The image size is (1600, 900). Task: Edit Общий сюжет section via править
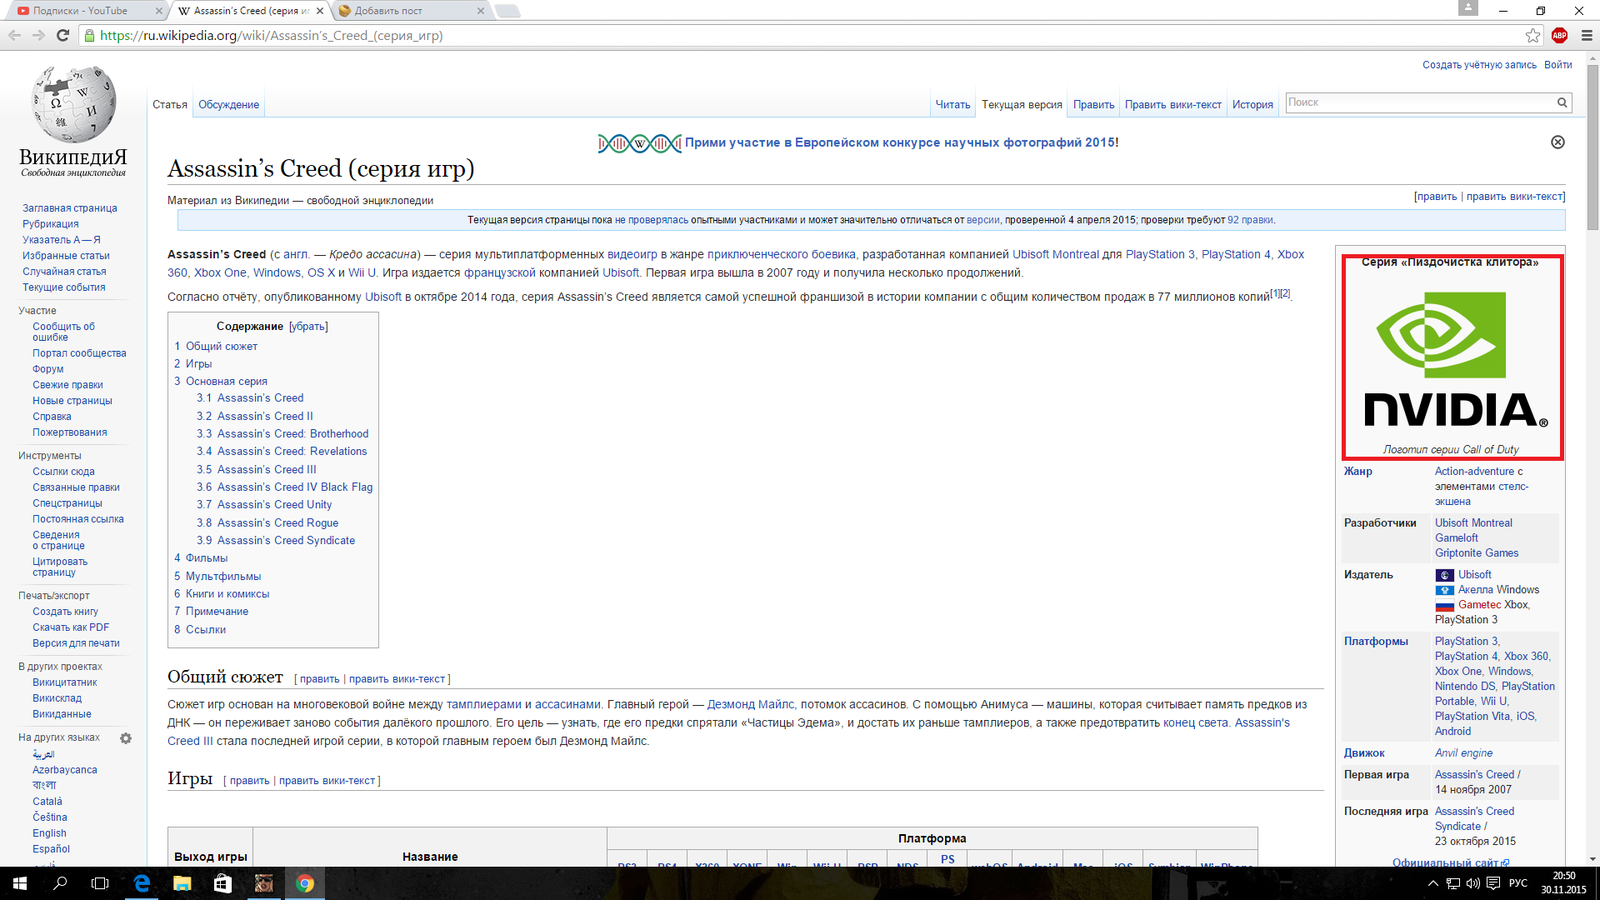point(319,679)
